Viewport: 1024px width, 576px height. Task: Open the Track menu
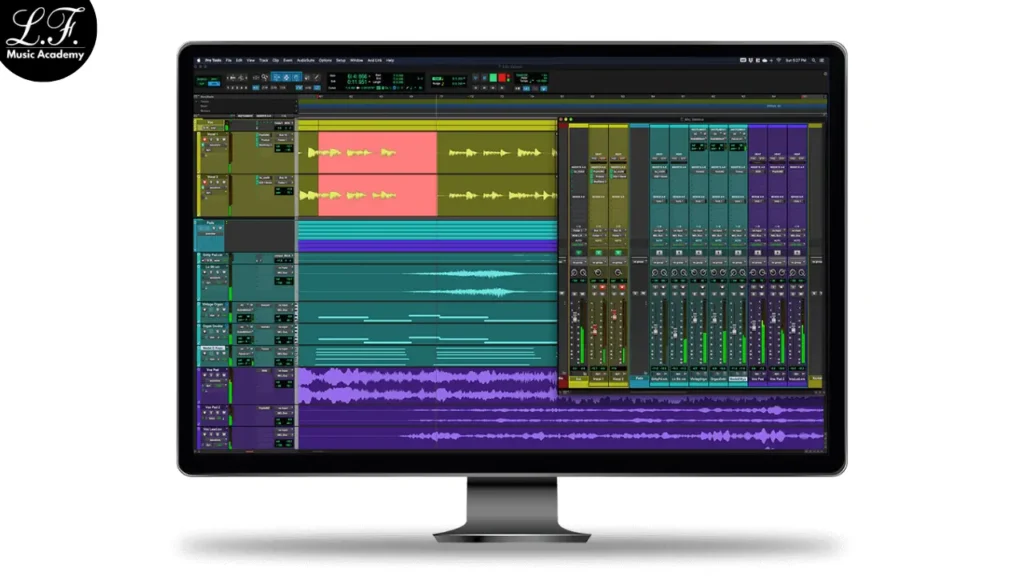(x=264, y=61)
